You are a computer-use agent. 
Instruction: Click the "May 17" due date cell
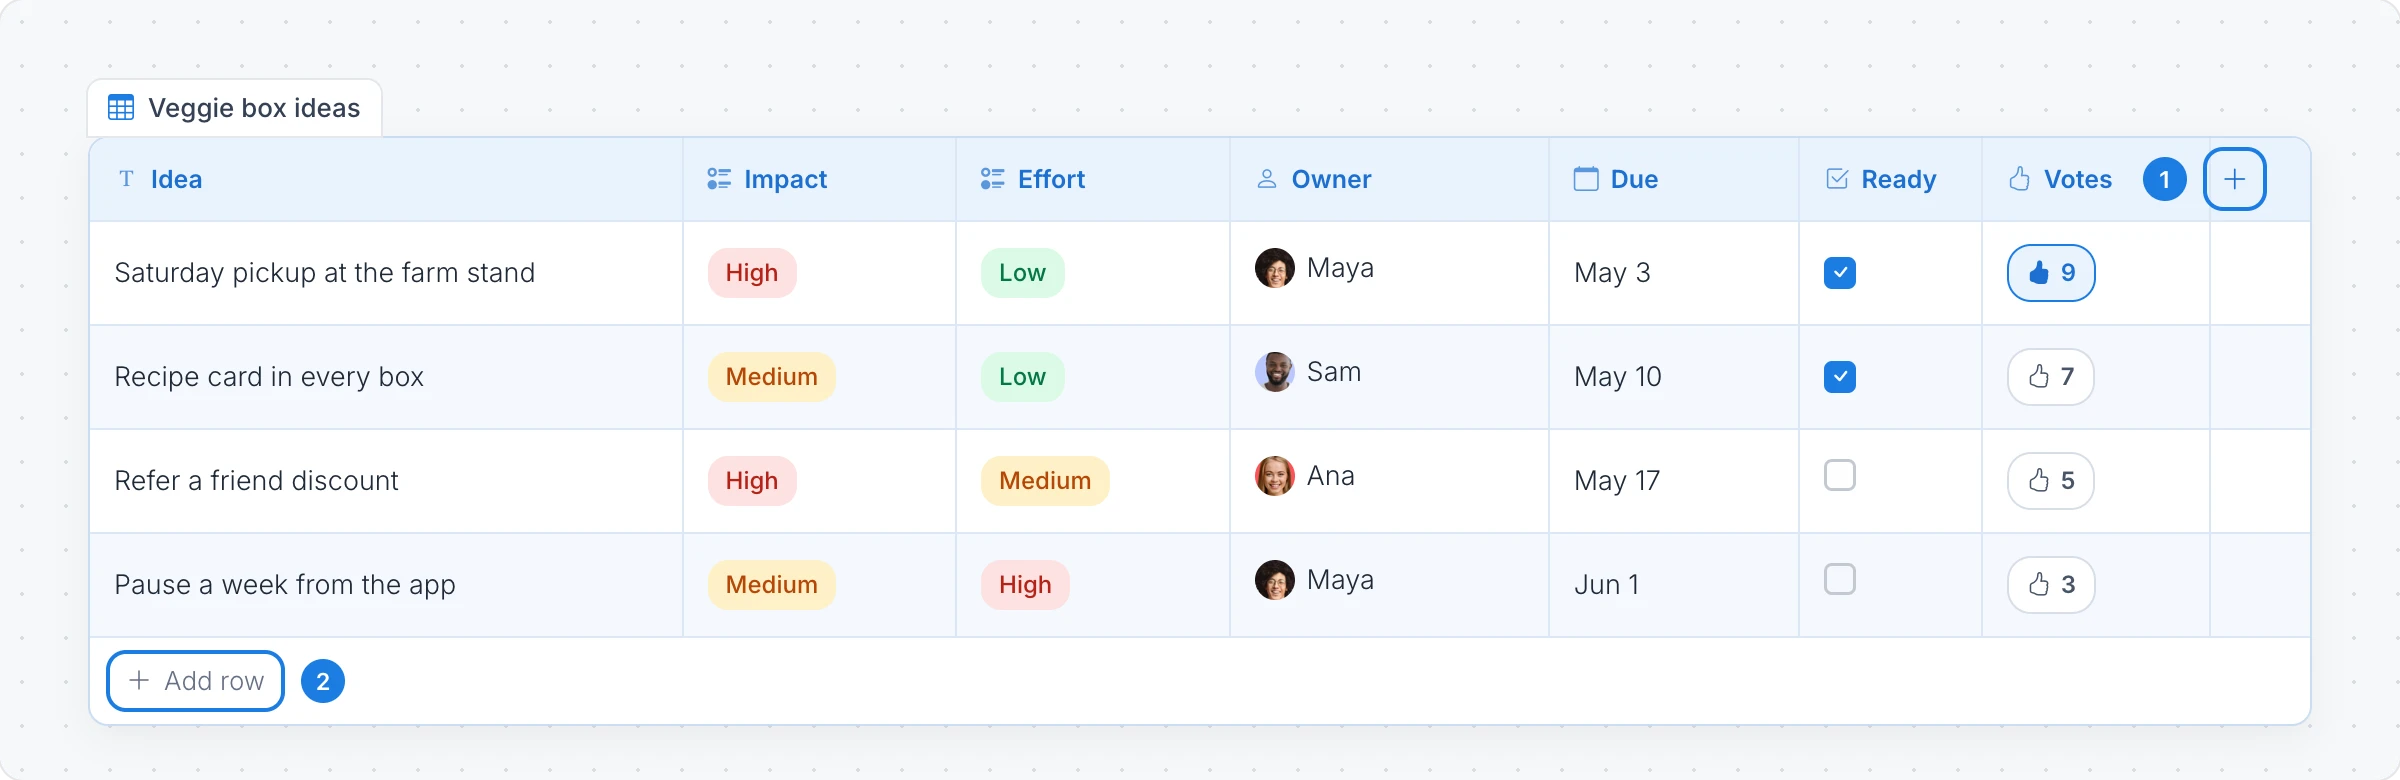1674,481
